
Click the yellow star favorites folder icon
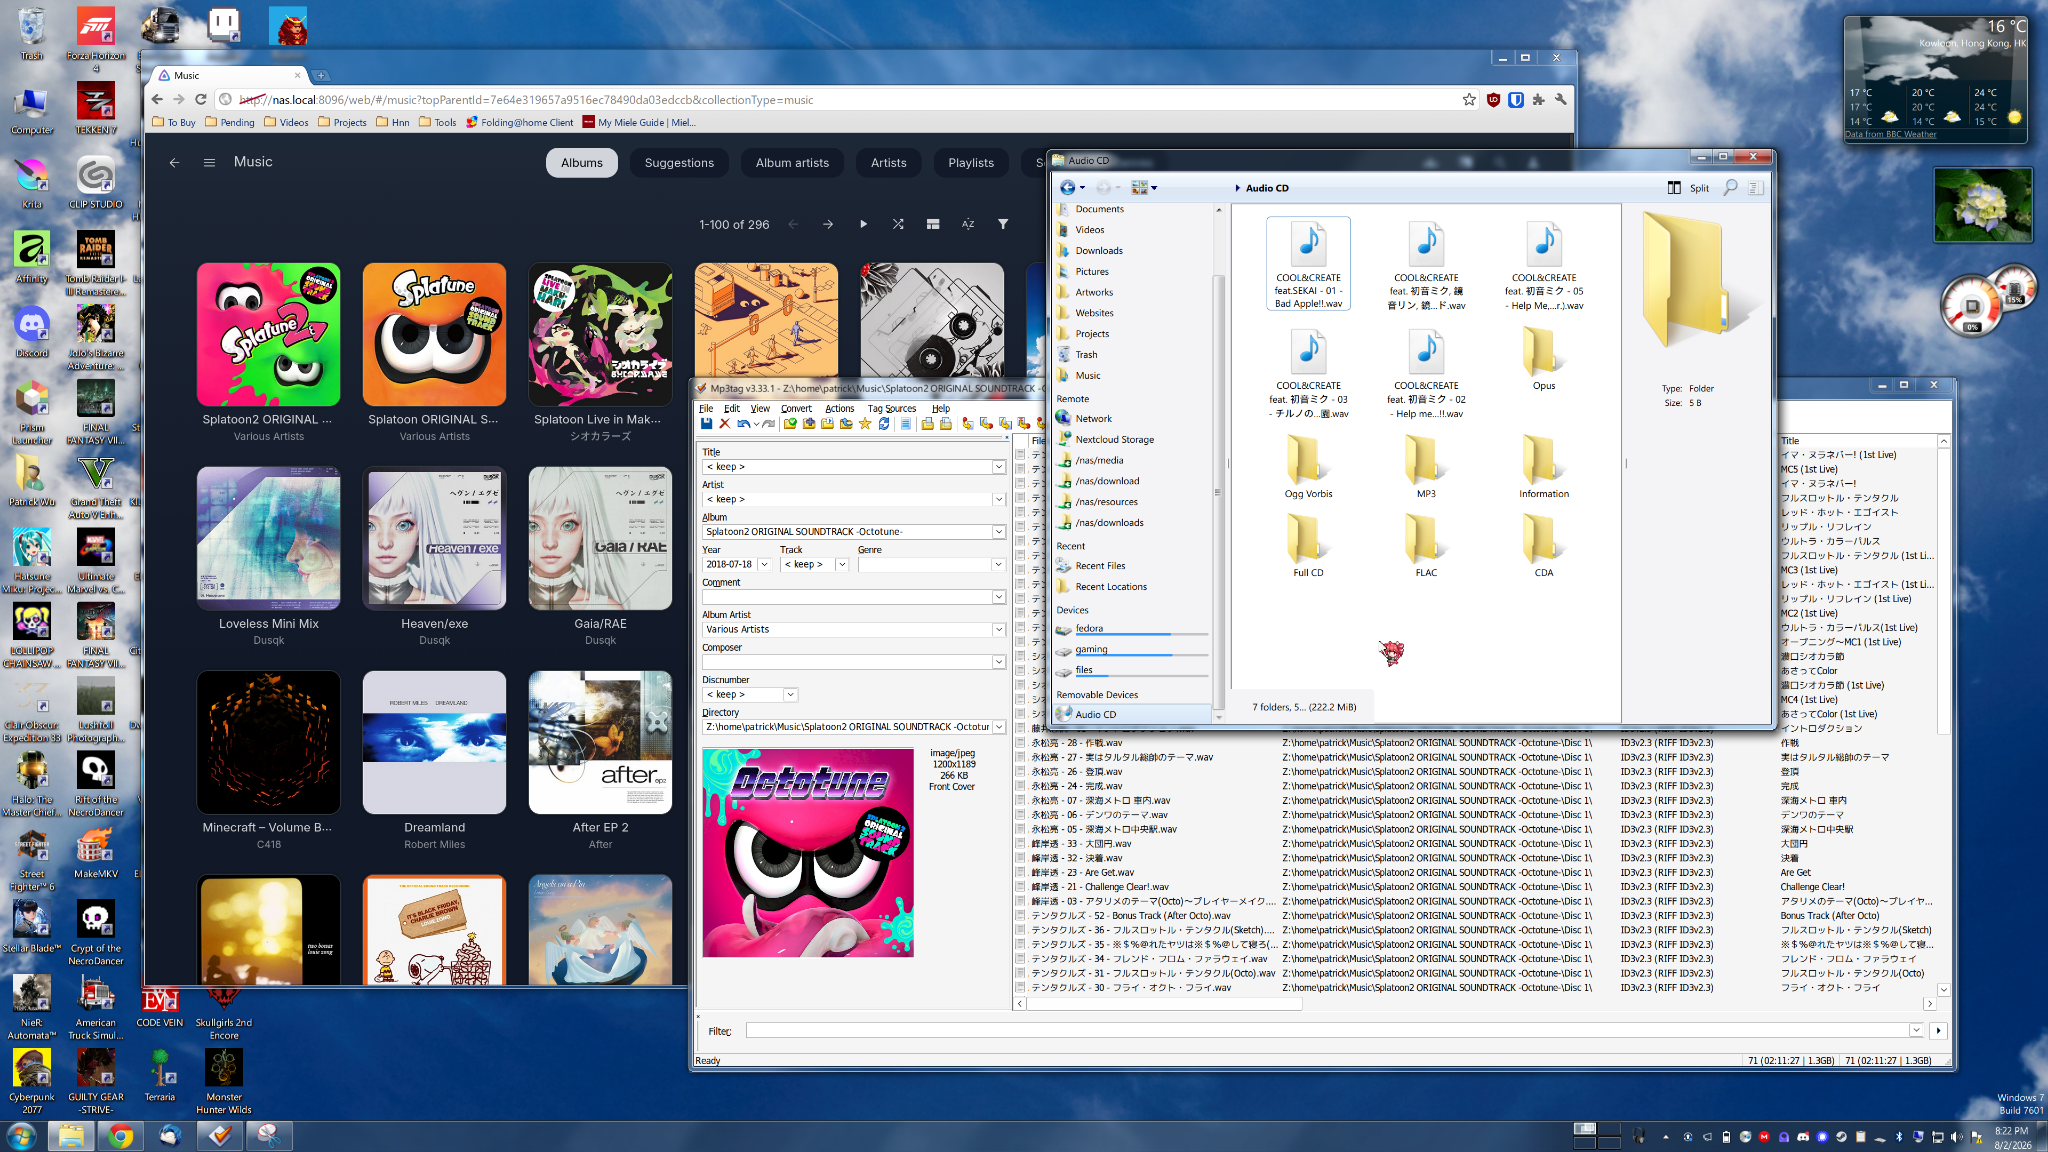pyautogui.click(x=864, y=424)
